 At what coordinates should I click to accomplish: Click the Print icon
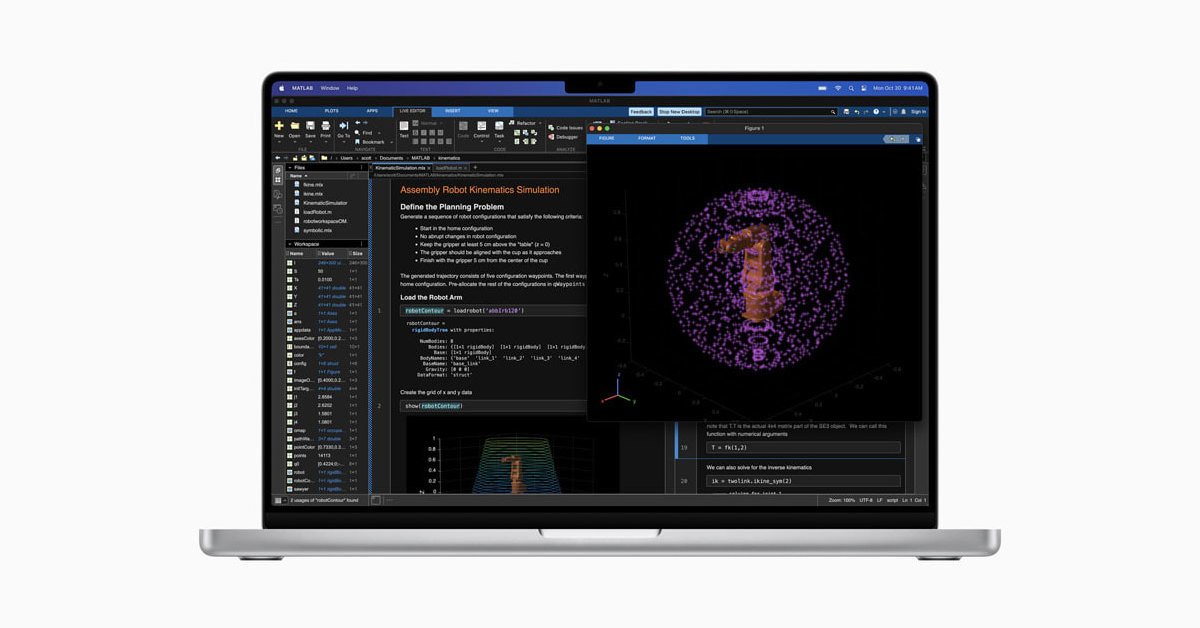tap(325, 126)
